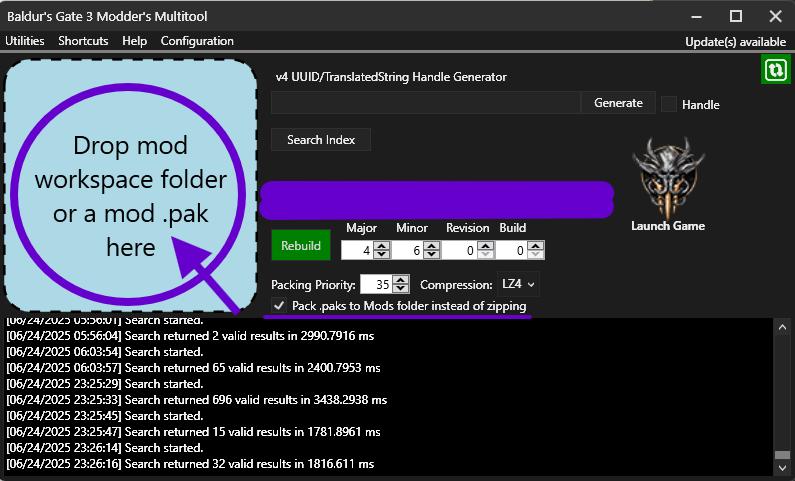Click the Minor version number field
Viewport: 795px width, 481px height.
pos(408,250)
